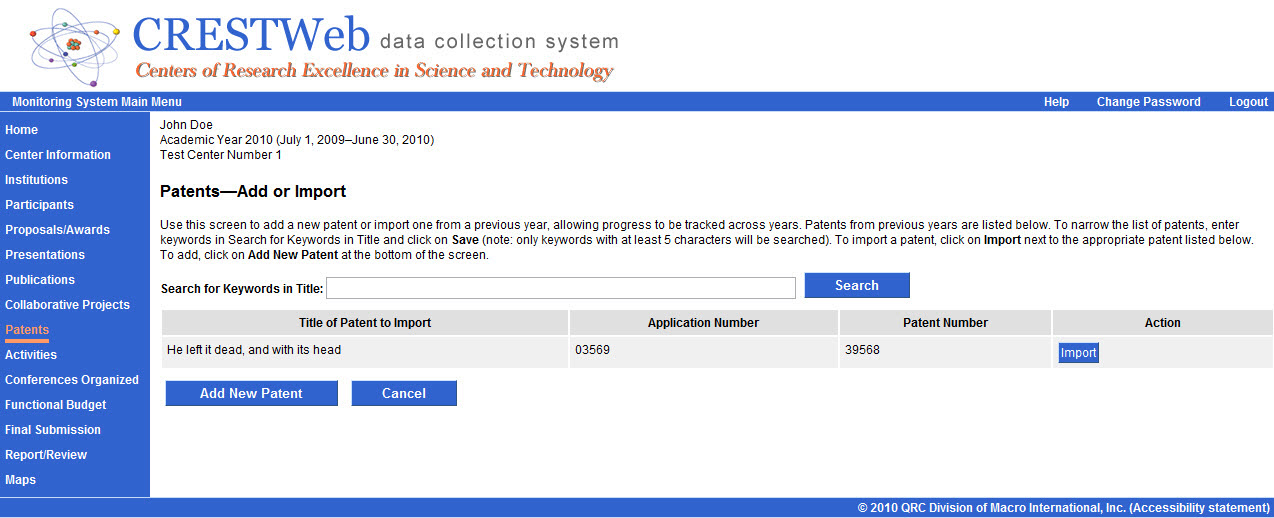Navigate to Final Submission

(53, 430)
